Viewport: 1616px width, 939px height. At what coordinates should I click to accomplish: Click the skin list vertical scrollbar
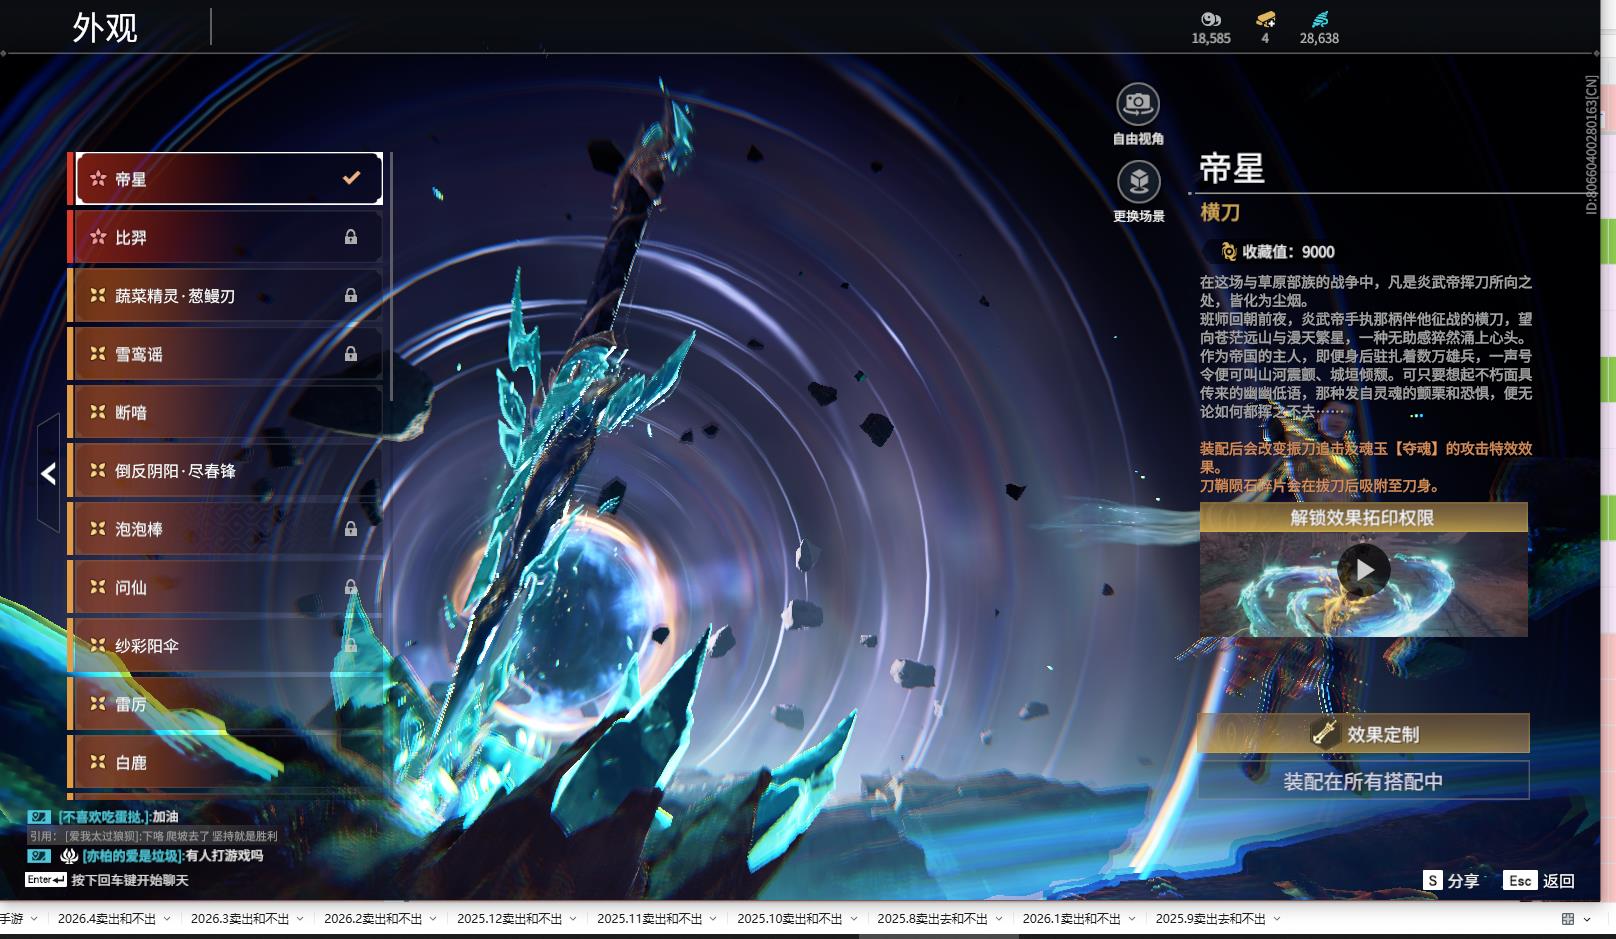(x=390, y=280)
